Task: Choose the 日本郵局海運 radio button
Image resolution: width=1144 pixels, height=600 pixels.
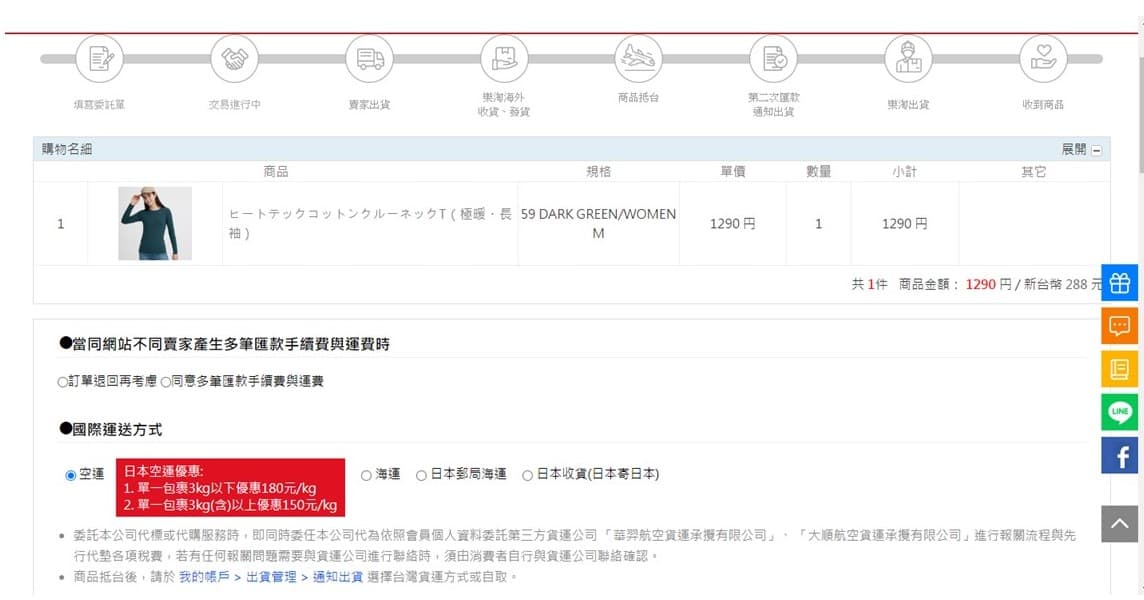Action: click(x=421, y=475)
